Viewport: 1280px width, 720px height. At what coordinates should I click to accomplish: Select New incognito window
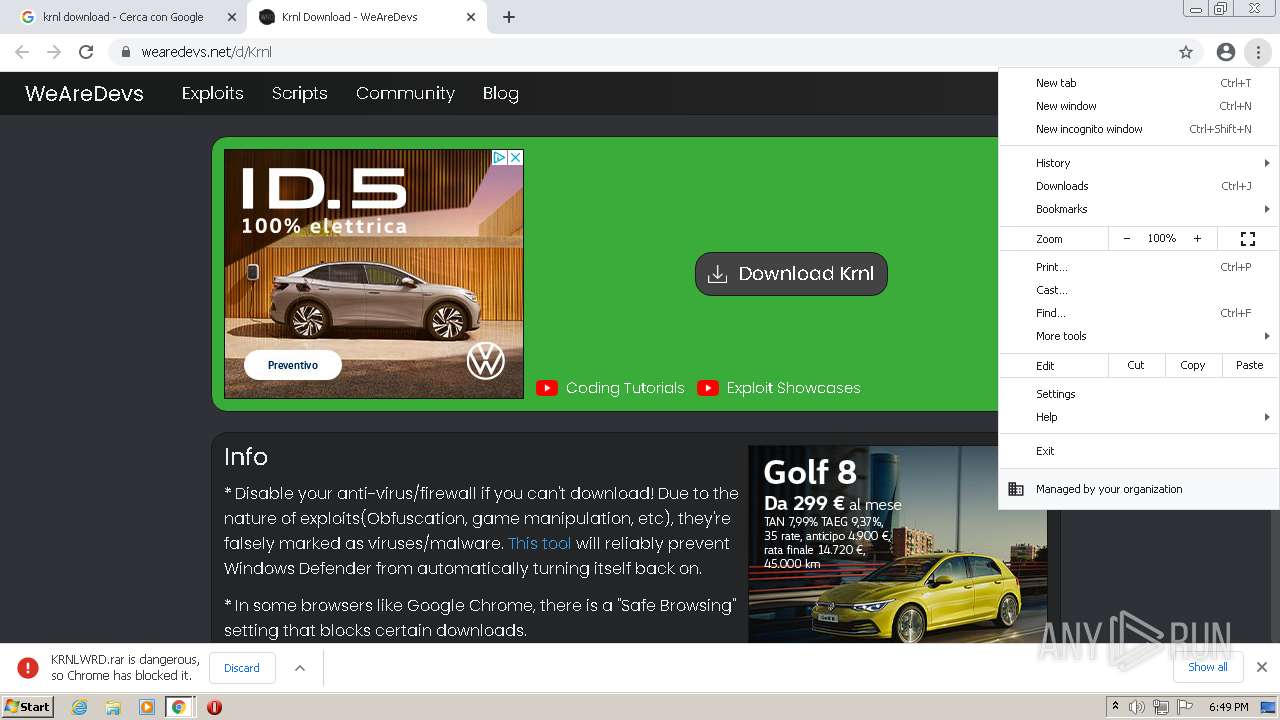[x=1139, y=129]
